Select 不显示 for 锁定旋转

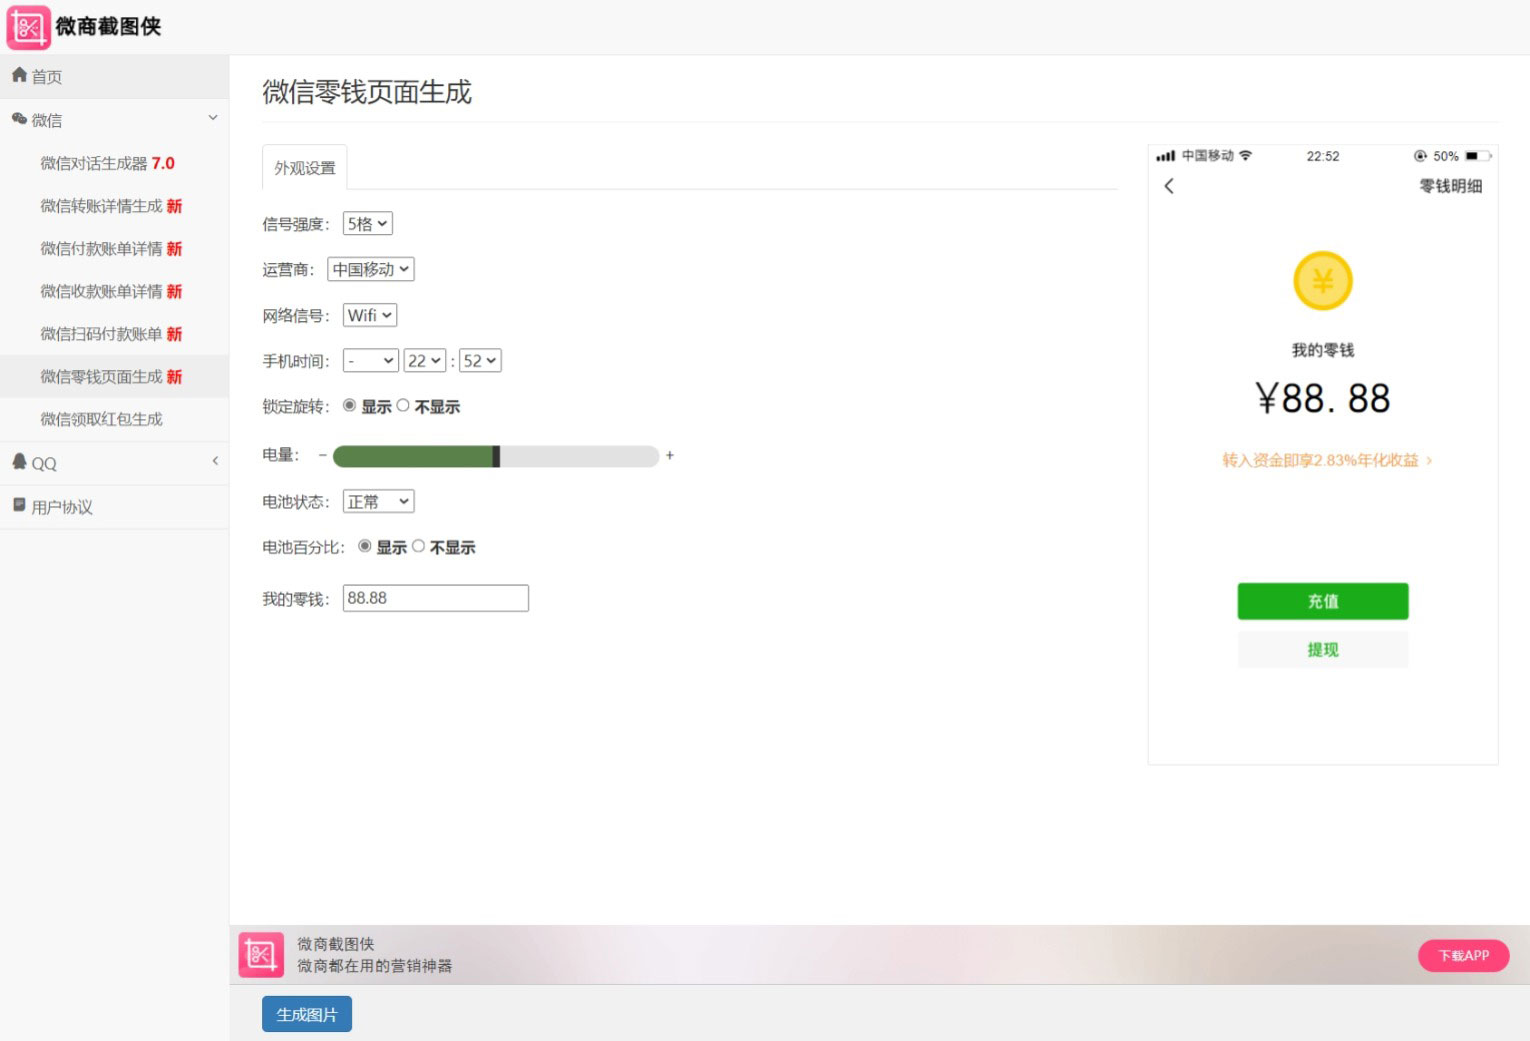[403, 405]
